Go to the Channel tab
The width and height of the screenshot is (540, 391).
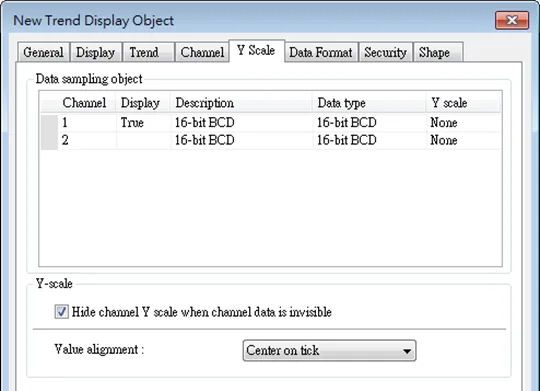(202, 52)
